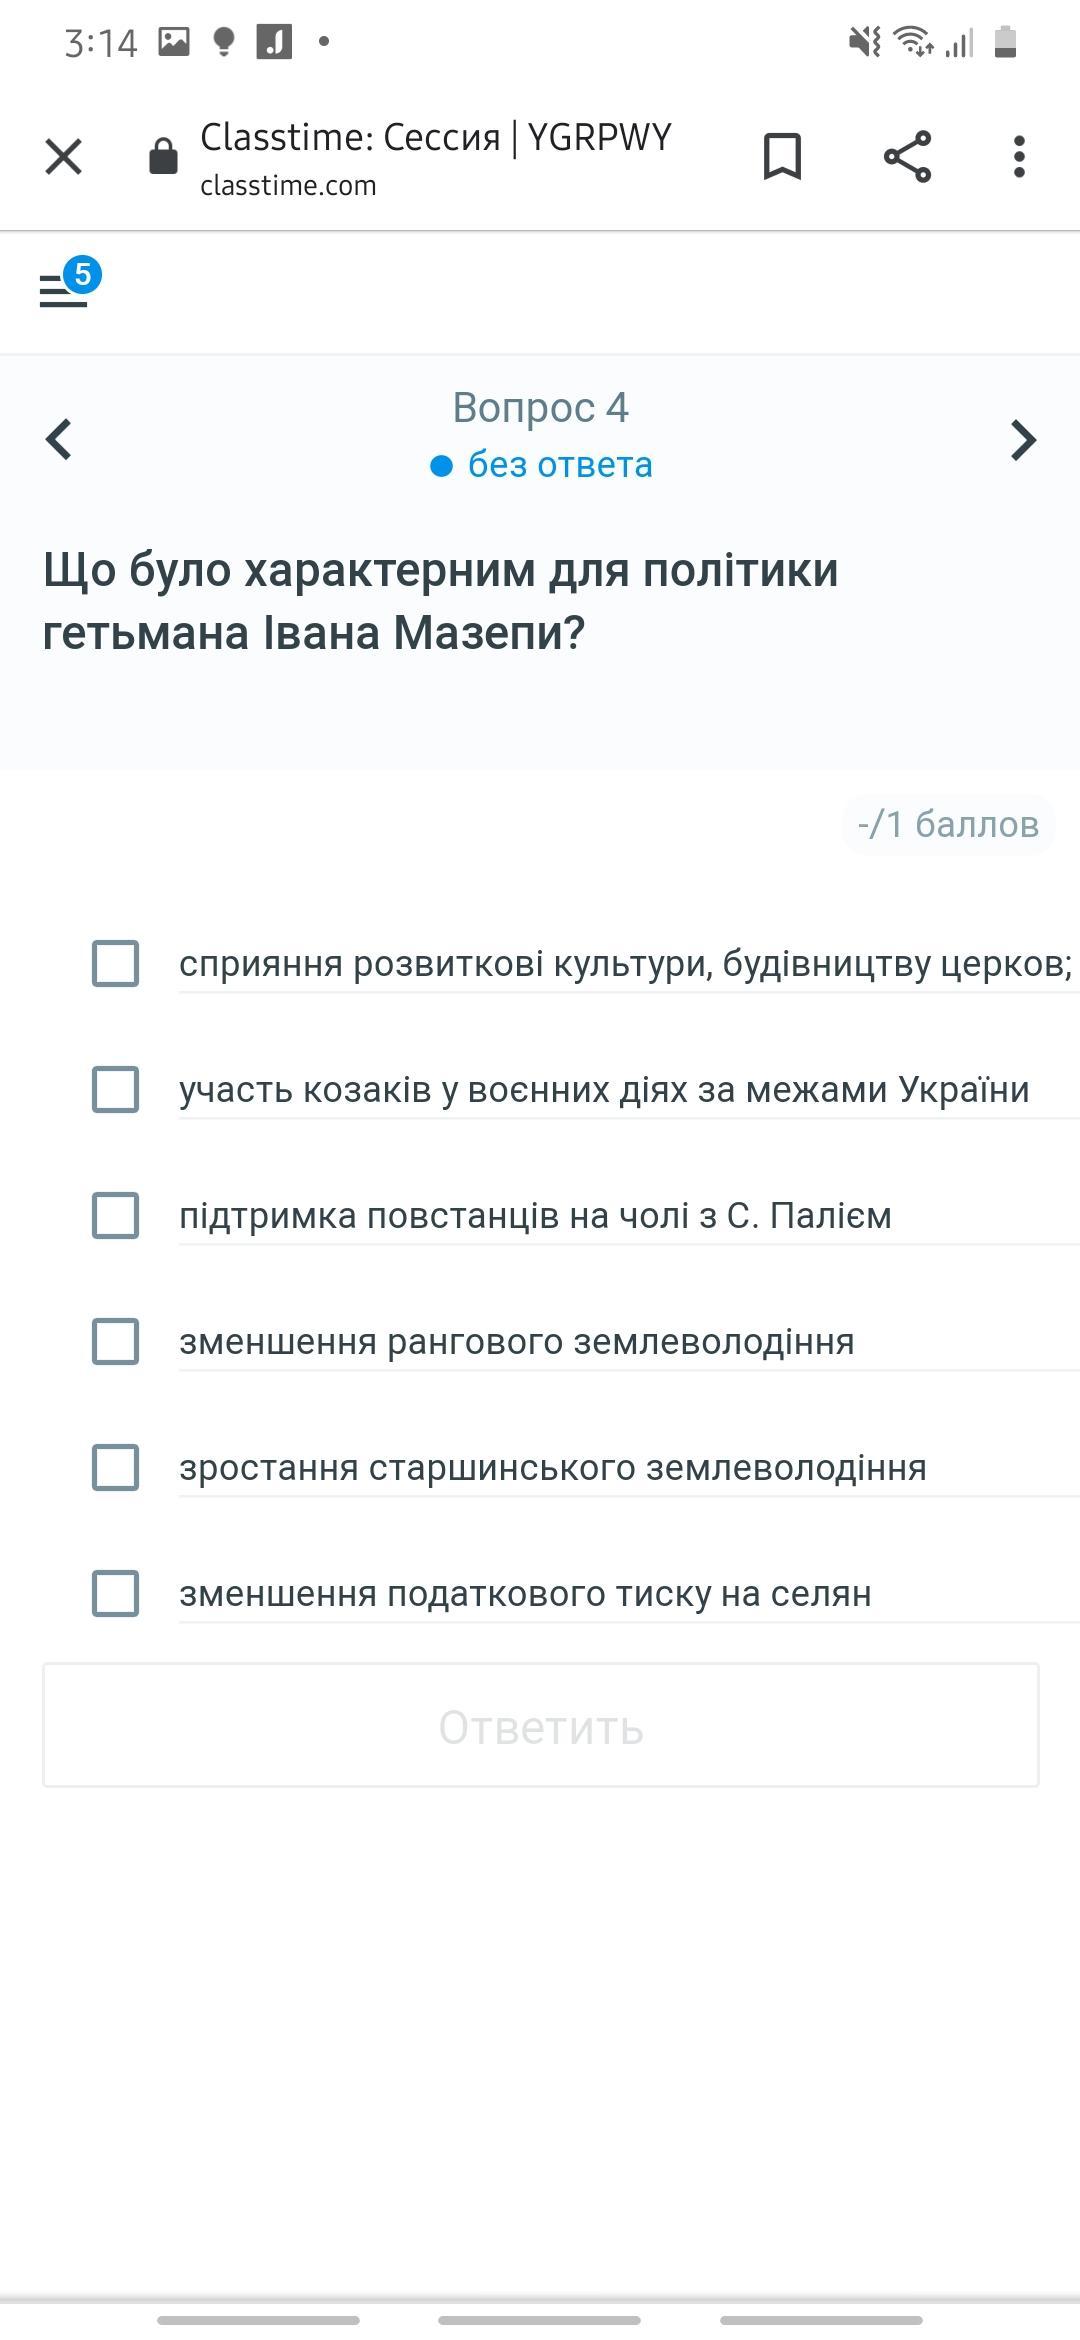The height and width of the screenshot is (2340, 1080).
Task: Check 'зменшення рангового землеволодіння' checkbox
Action: coord(115,1341)
